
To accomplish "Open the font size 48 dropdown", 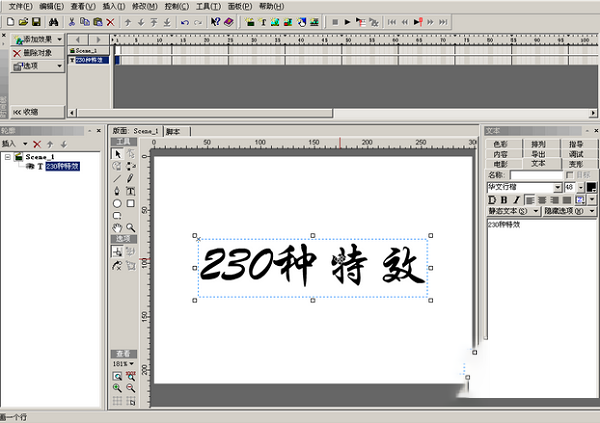I will [x=581, y=188].
